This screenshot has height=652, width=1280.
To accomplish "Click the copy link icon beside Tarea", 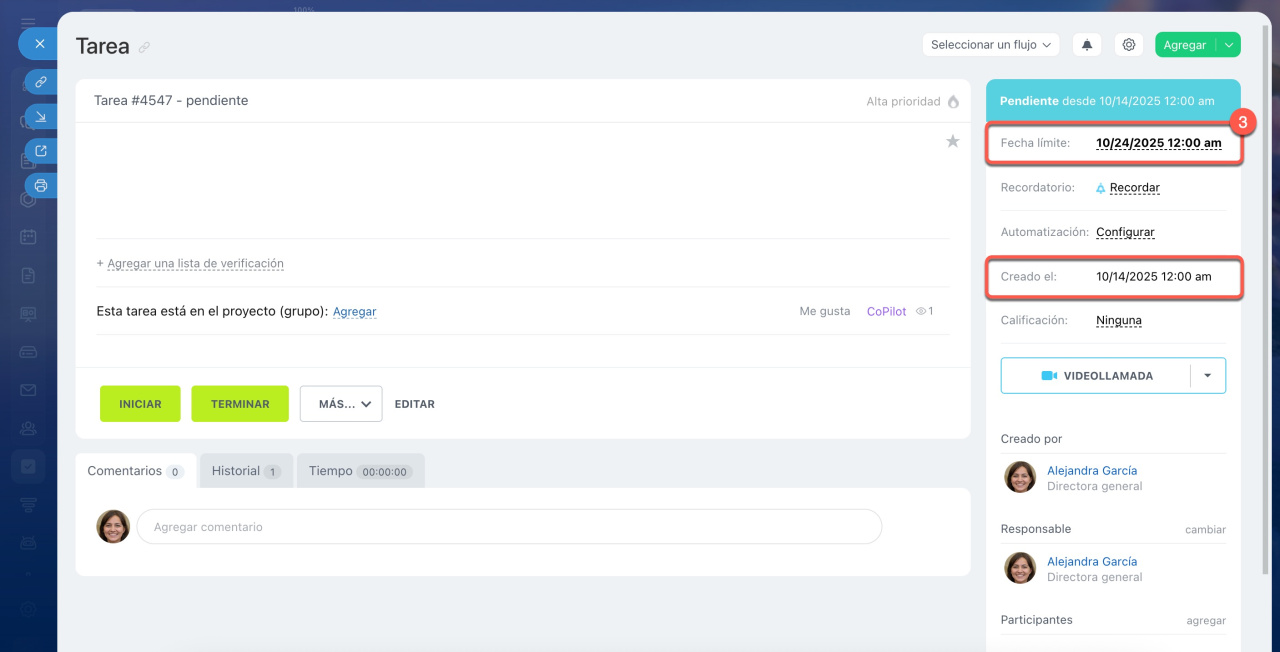I will point(145,48).
